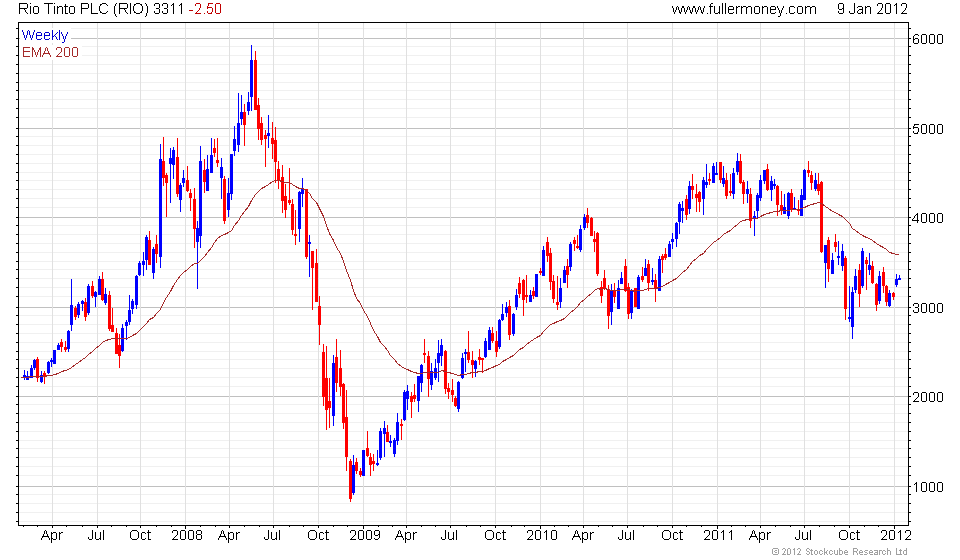Click the chart date 9 Jan 2012
The height and width of the screenshot is (560, 960).
pos(872,9)
